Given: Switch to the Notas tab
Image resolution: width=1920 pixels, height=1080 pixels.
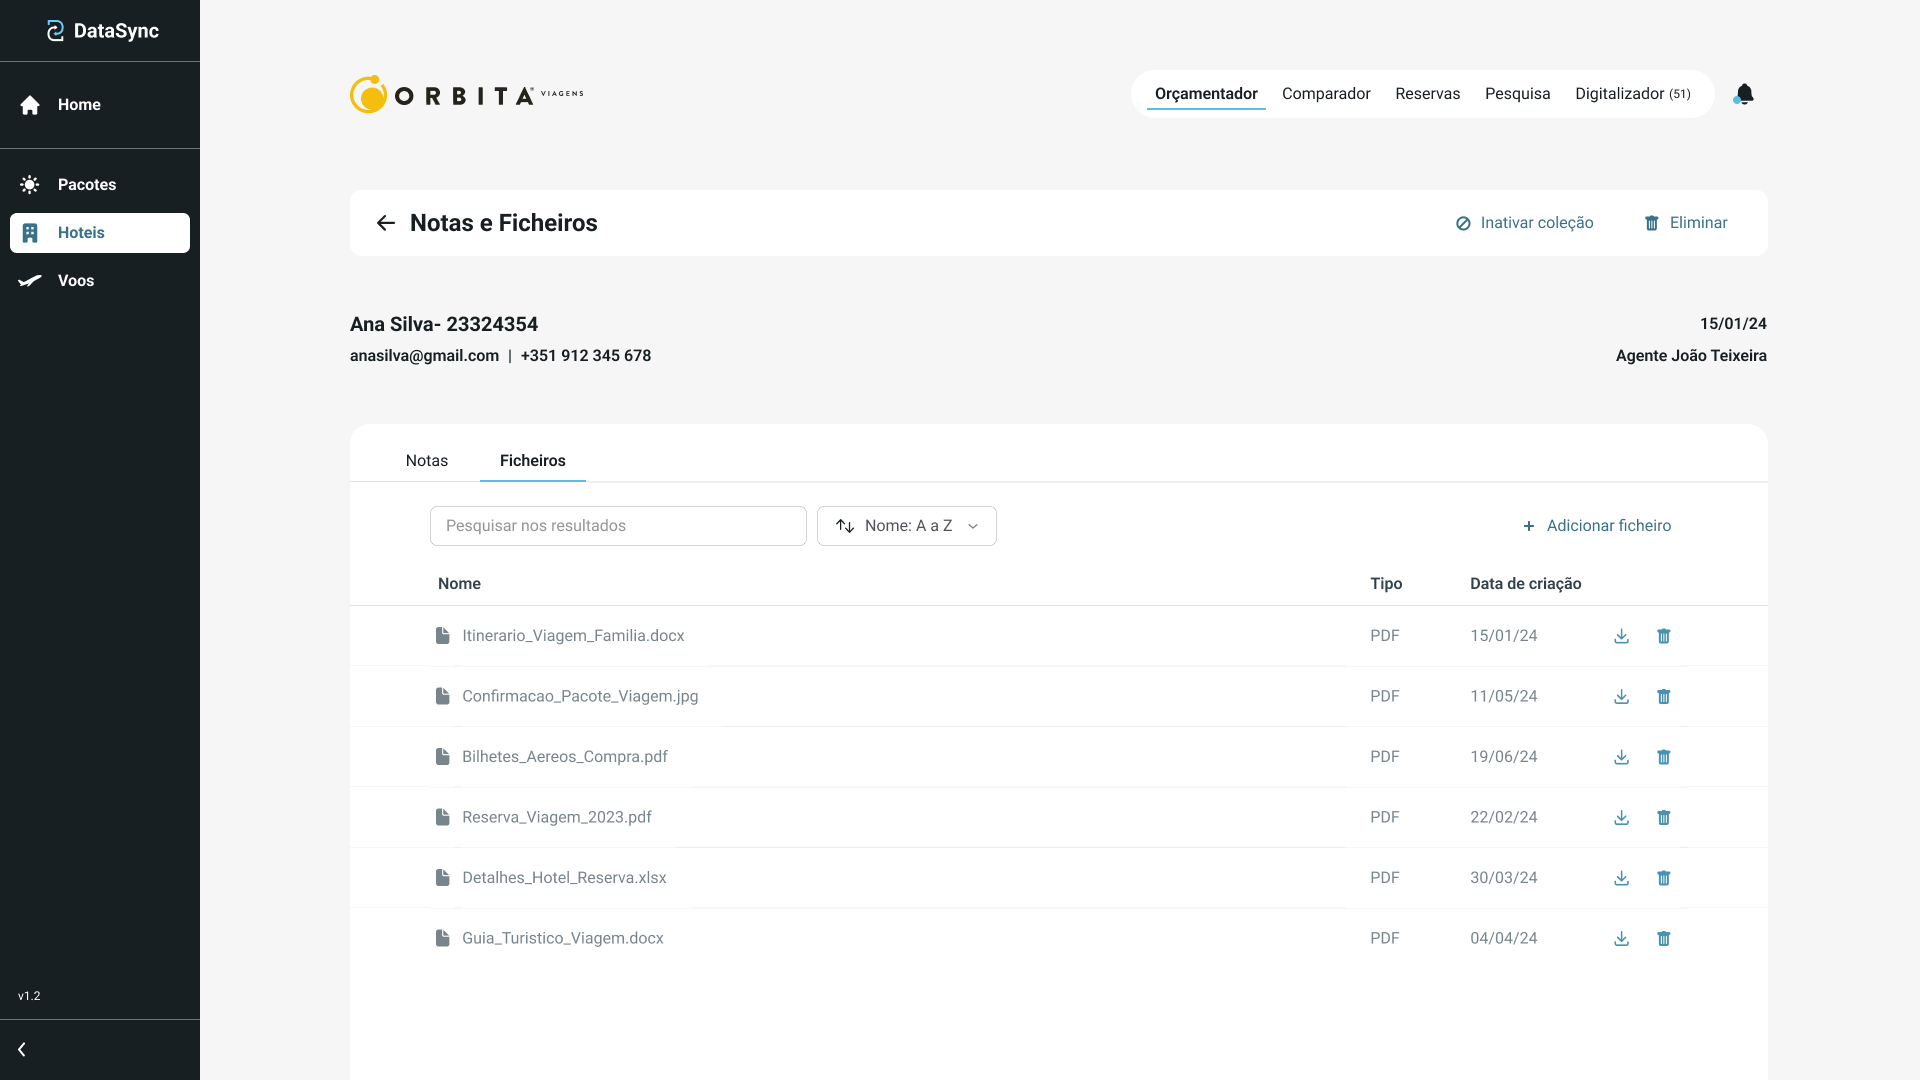Looking at the screenshot, I should click(426, 461).
